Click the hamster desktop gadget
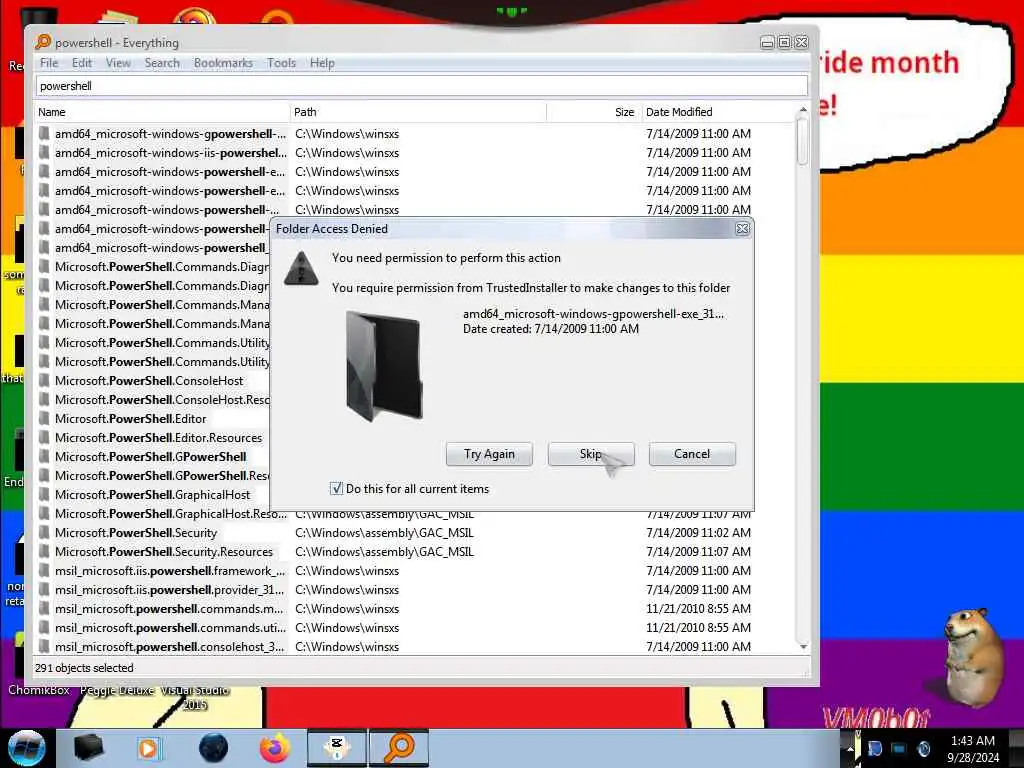 pos(972,658)
